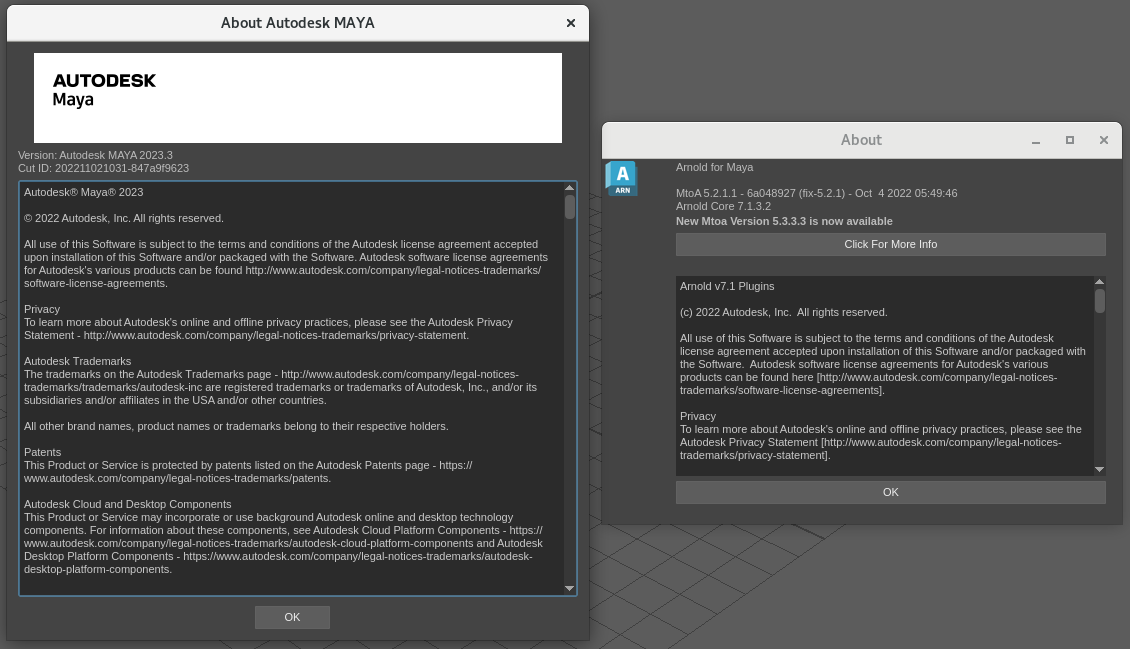This screenshot has height=649, width=1130.
Task: Click the Arnold license text scrollbar handle
Action: coord(1099,300)
